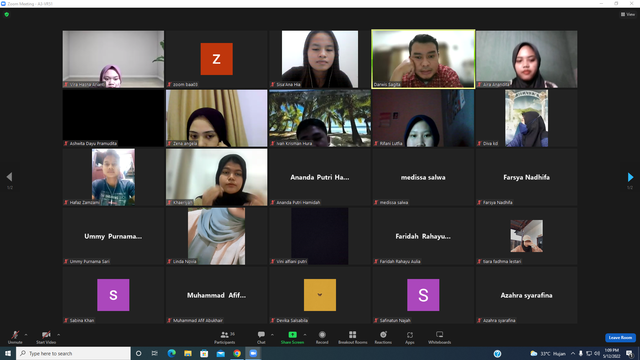Select the Ananda Putri Hamidah tile
Image resolution: width=640 pixels, height=360 pixels.
coord(320,177)
